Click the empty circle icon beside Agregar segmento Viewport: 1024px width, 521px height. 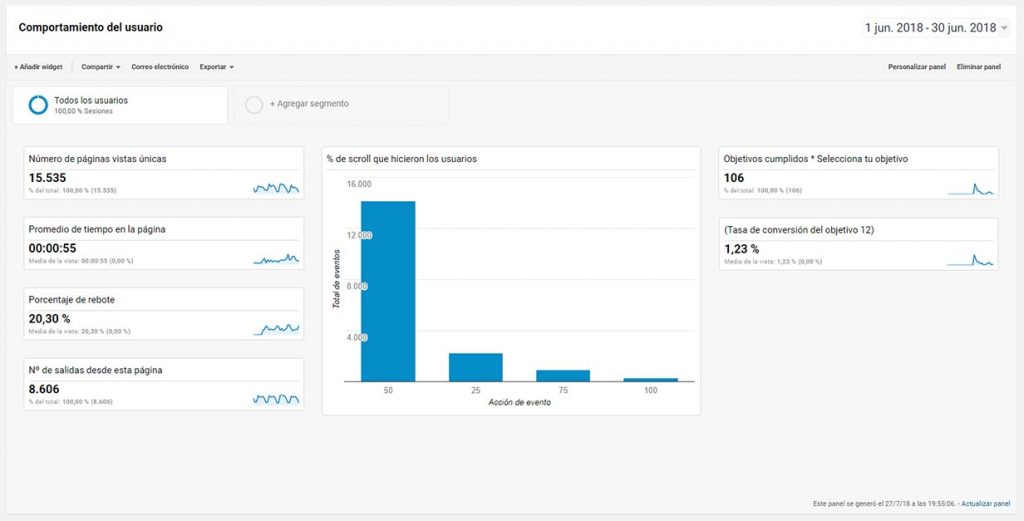(254, 105)
